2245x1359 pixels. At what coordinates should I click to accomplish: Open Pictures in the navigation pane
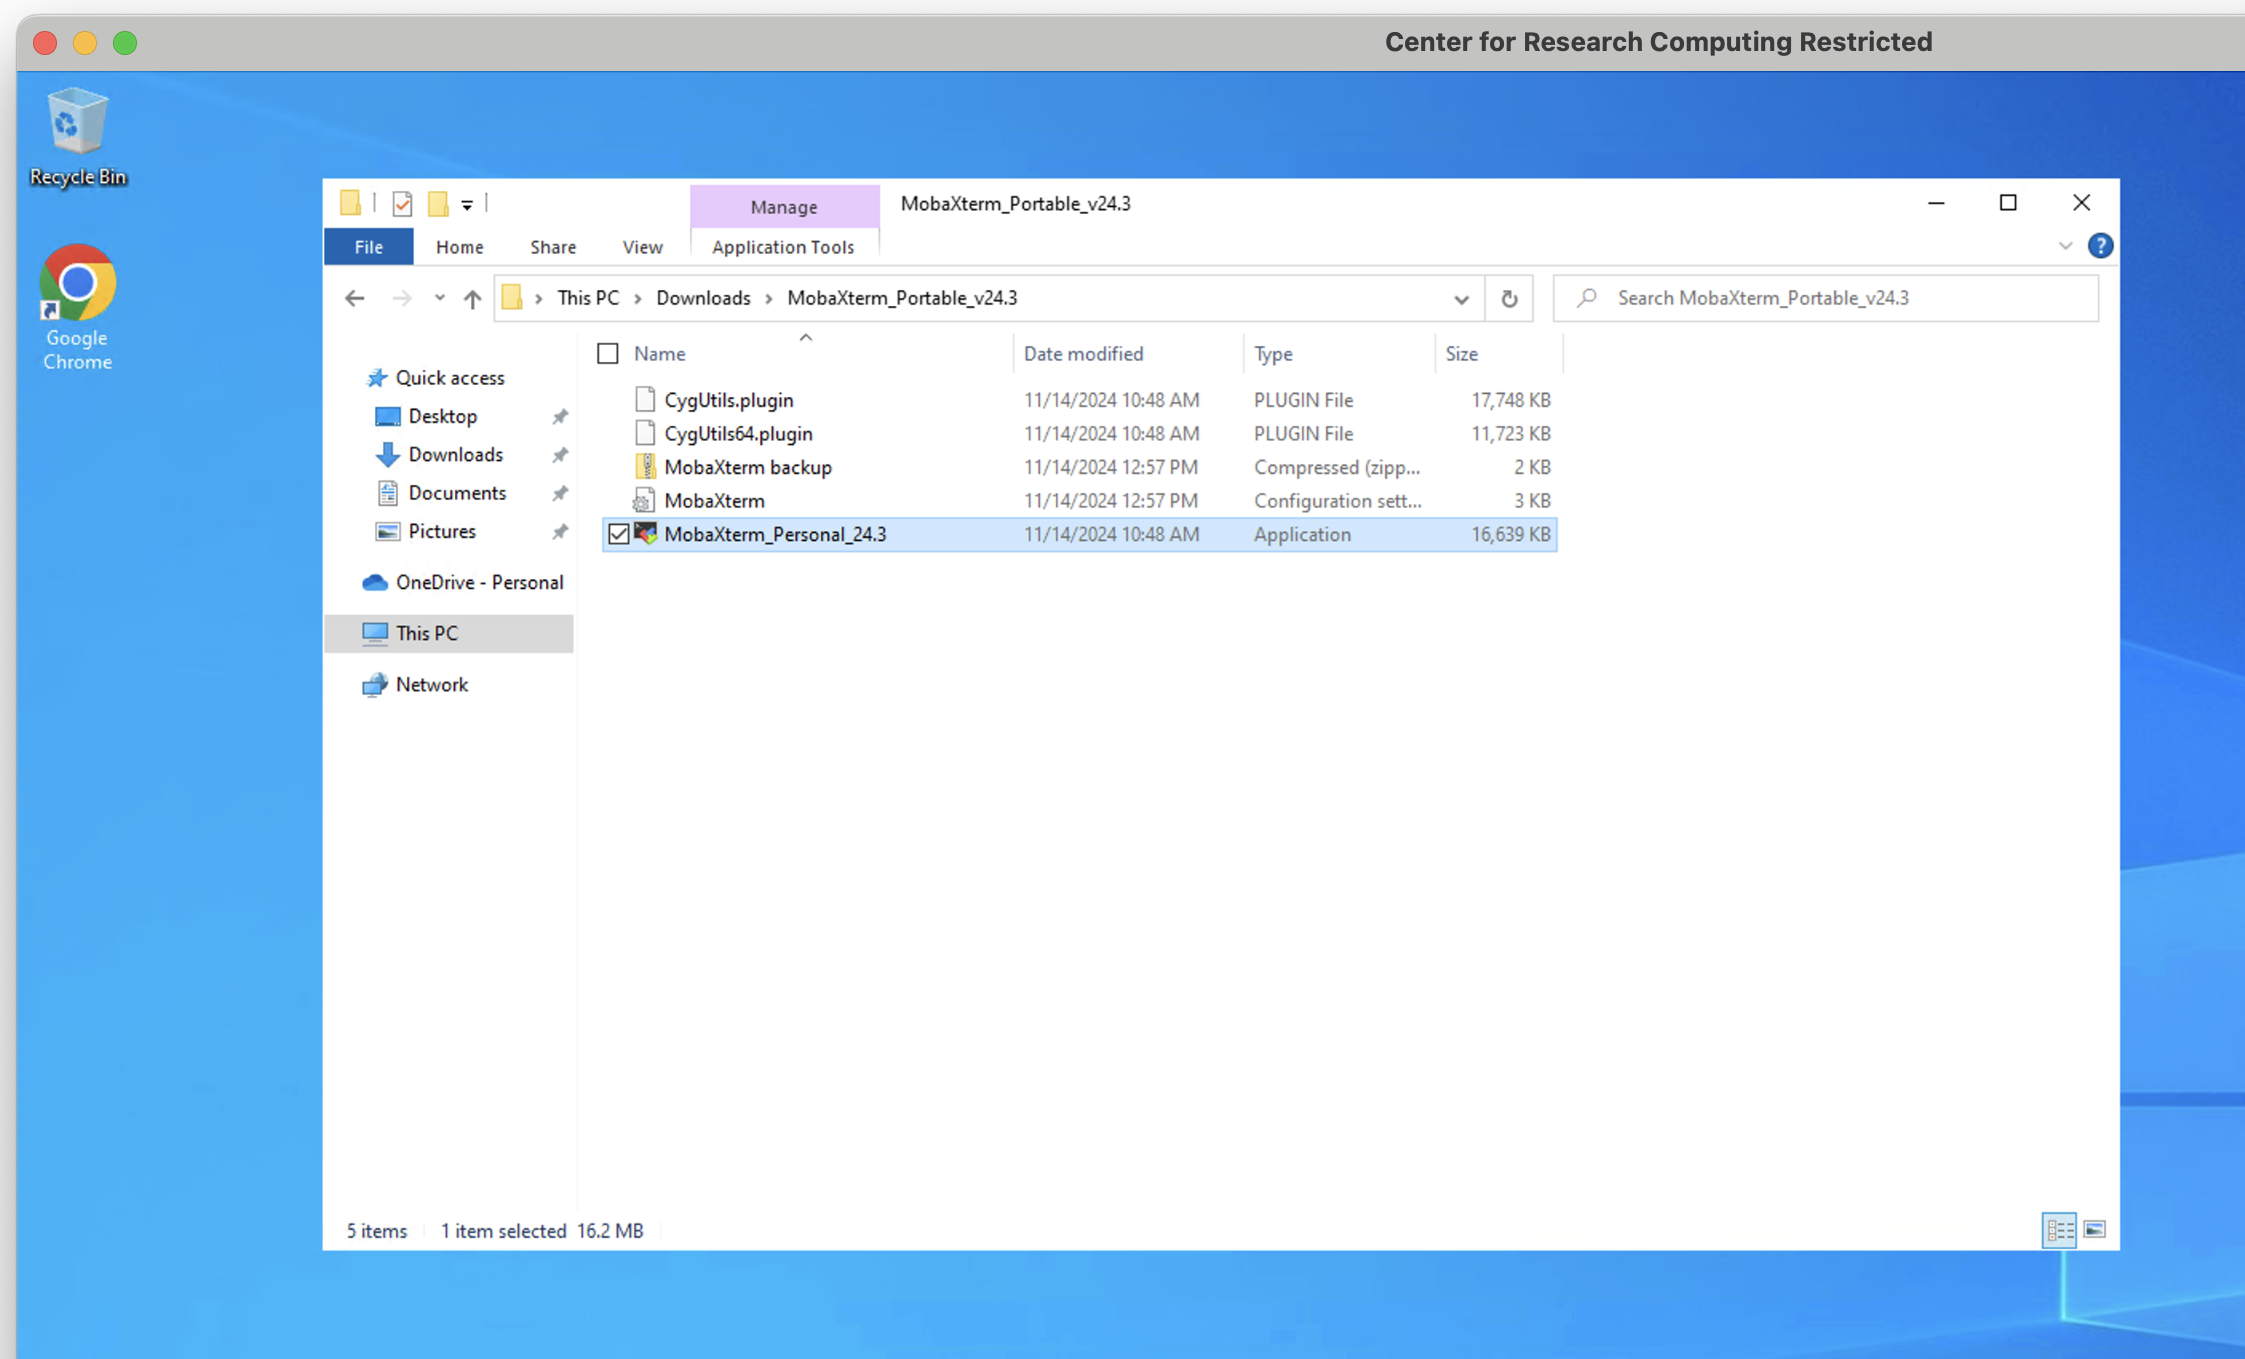(x=441, y=531)
